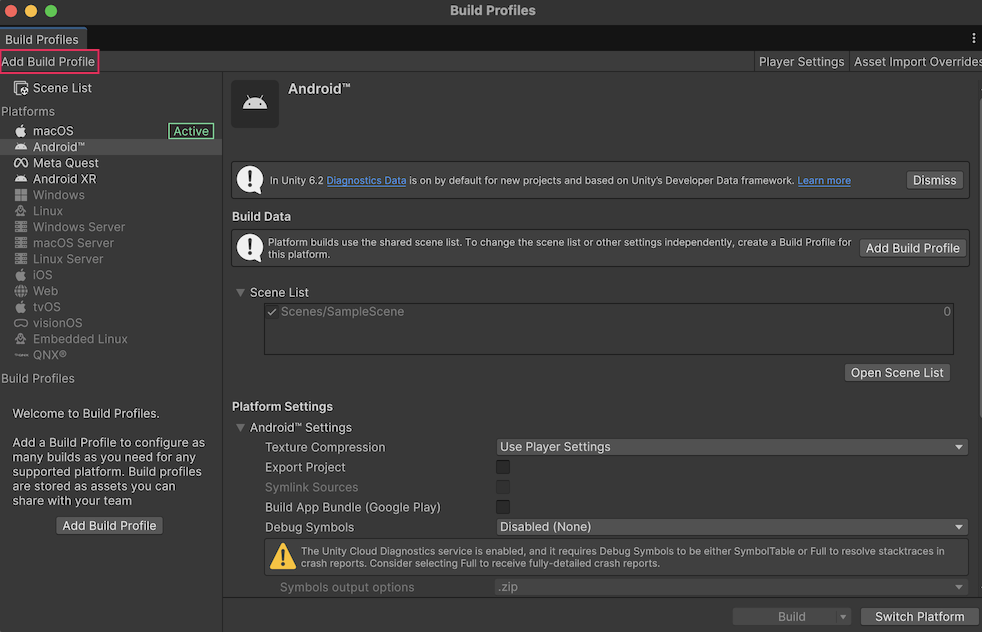Toggle Build App Bundle (Google Play) checkbox
This screenshot has height=632, width=982.
point(503,507)
